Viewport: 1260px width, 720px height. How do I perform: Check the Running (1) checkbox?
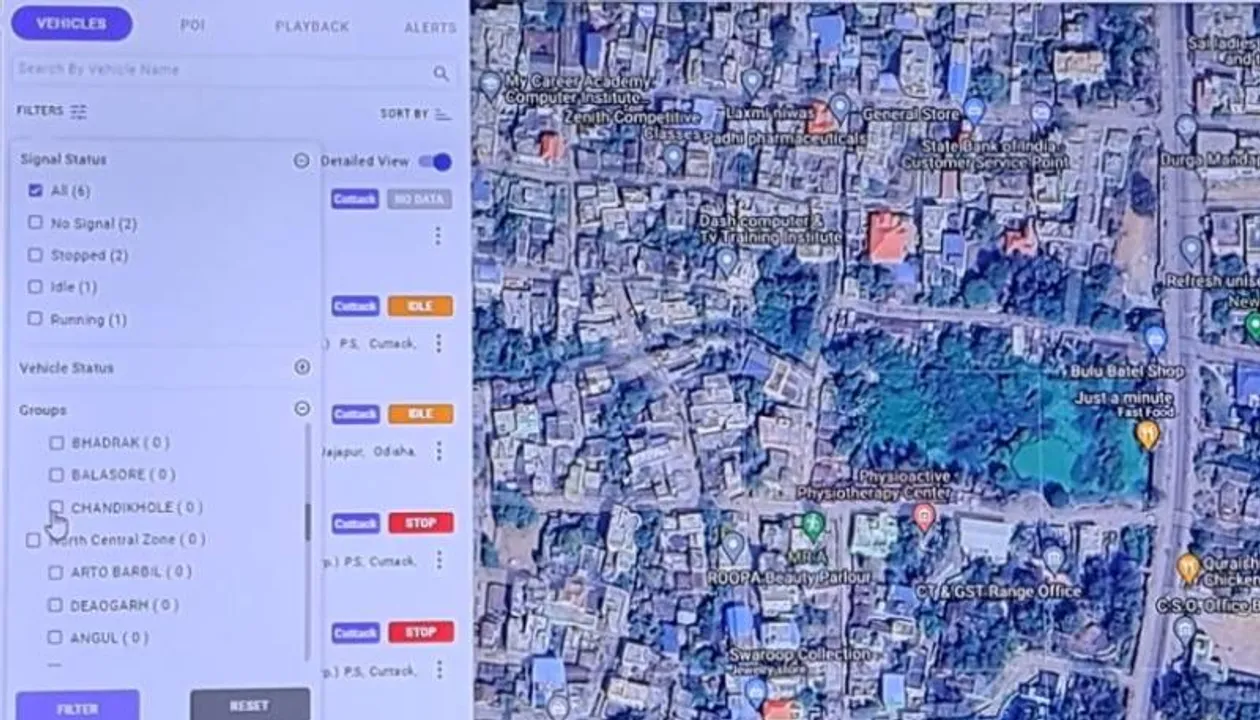pos(36,319)
